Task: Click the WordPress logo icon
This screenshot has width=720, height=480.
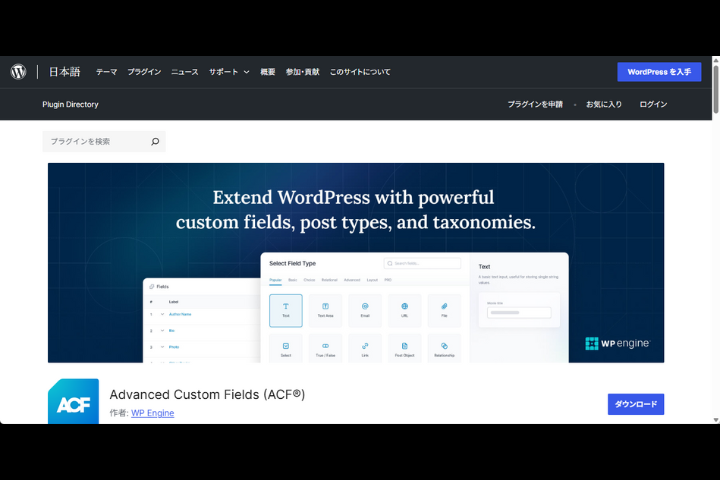Action: click(18, 72)
